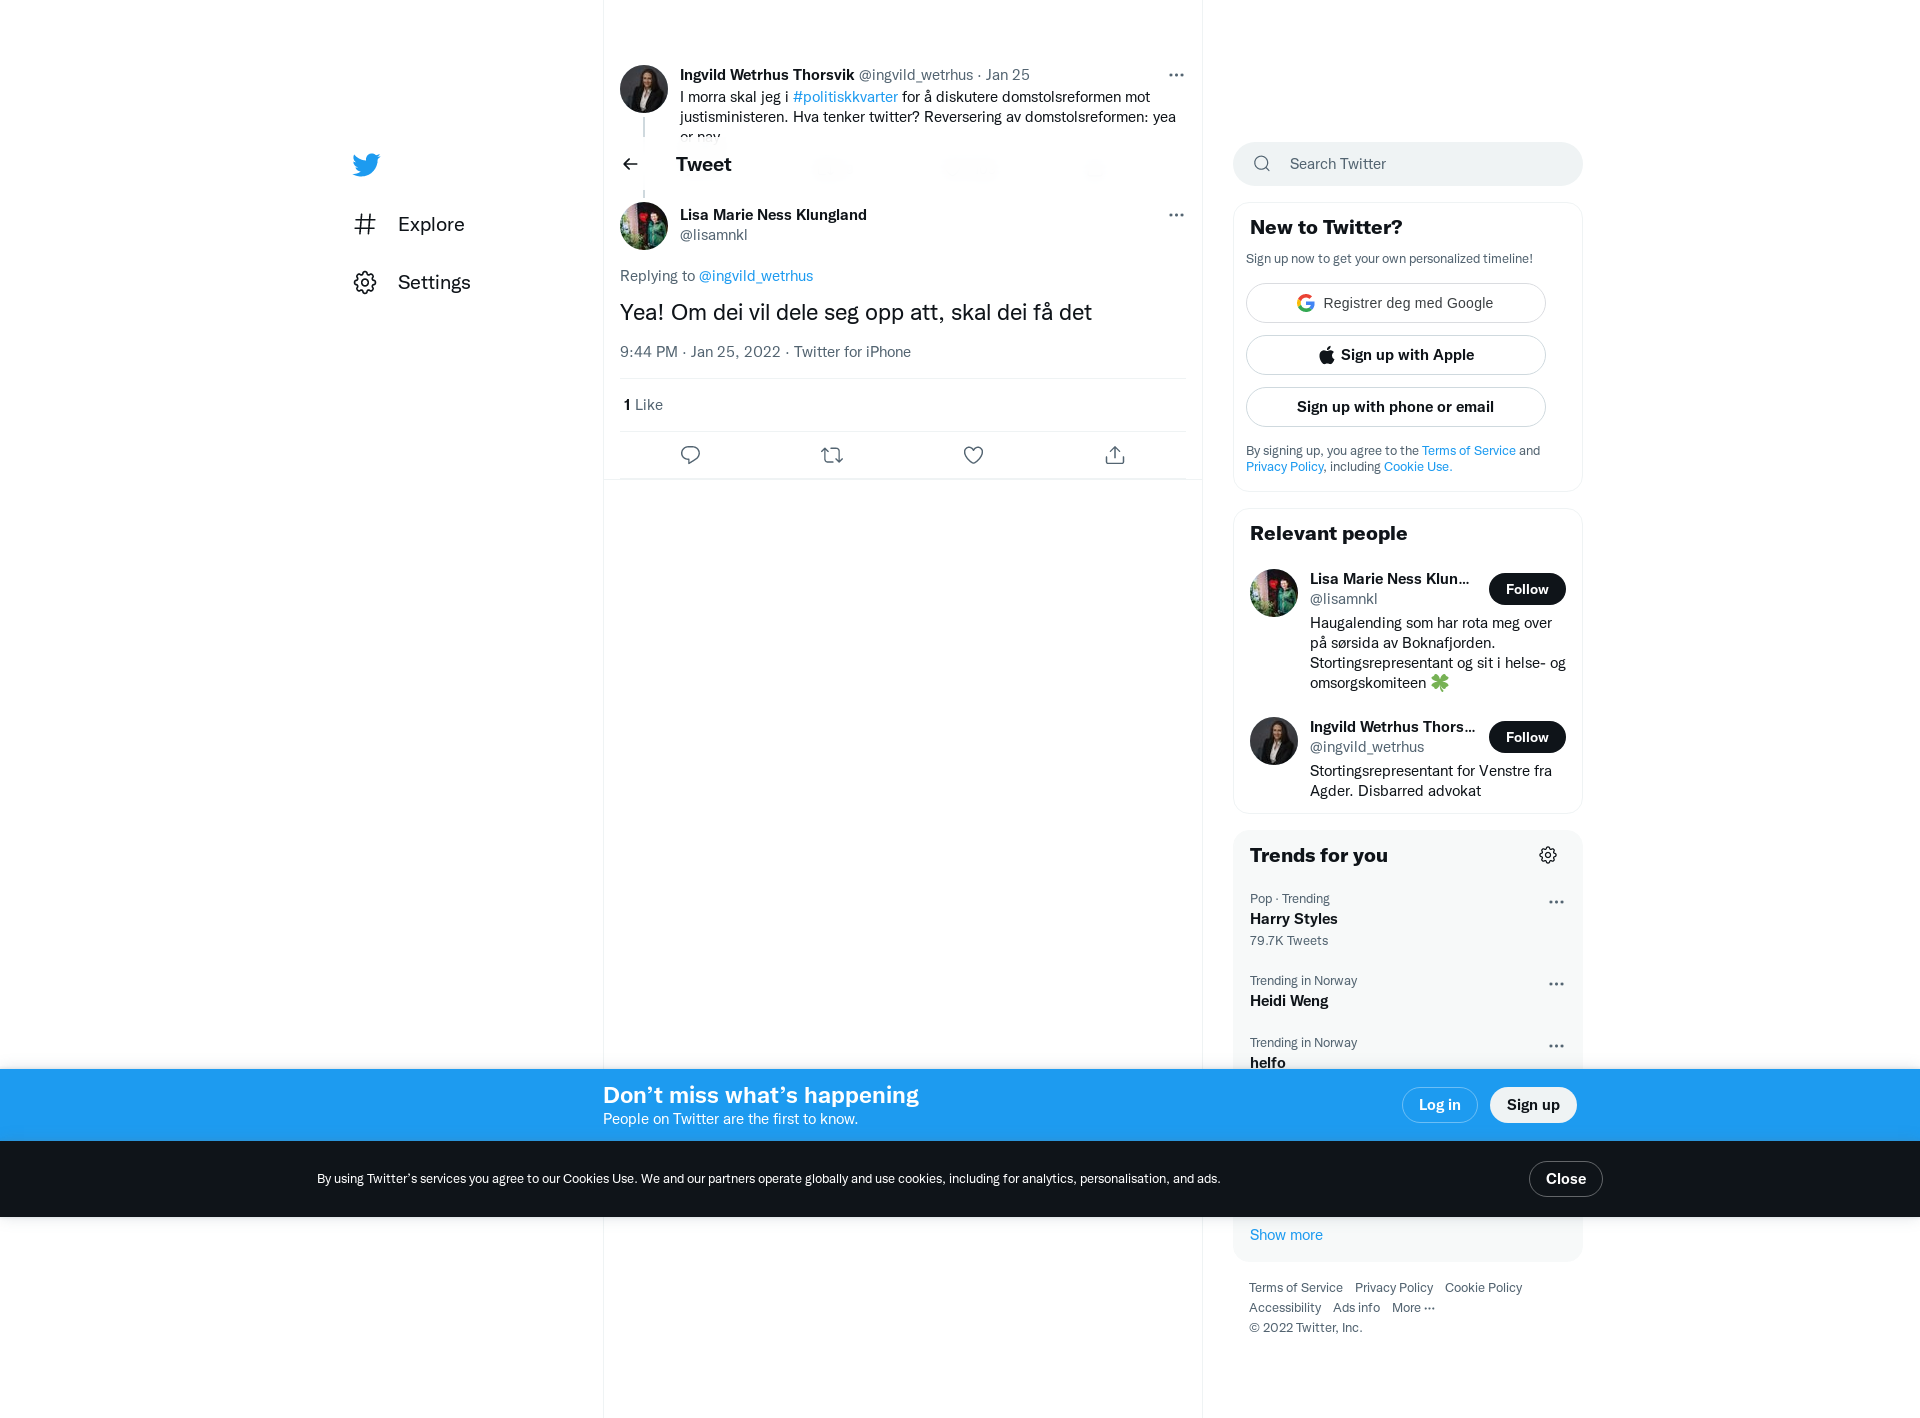Follow Lisa Marie Ness Klungland

1527,589
